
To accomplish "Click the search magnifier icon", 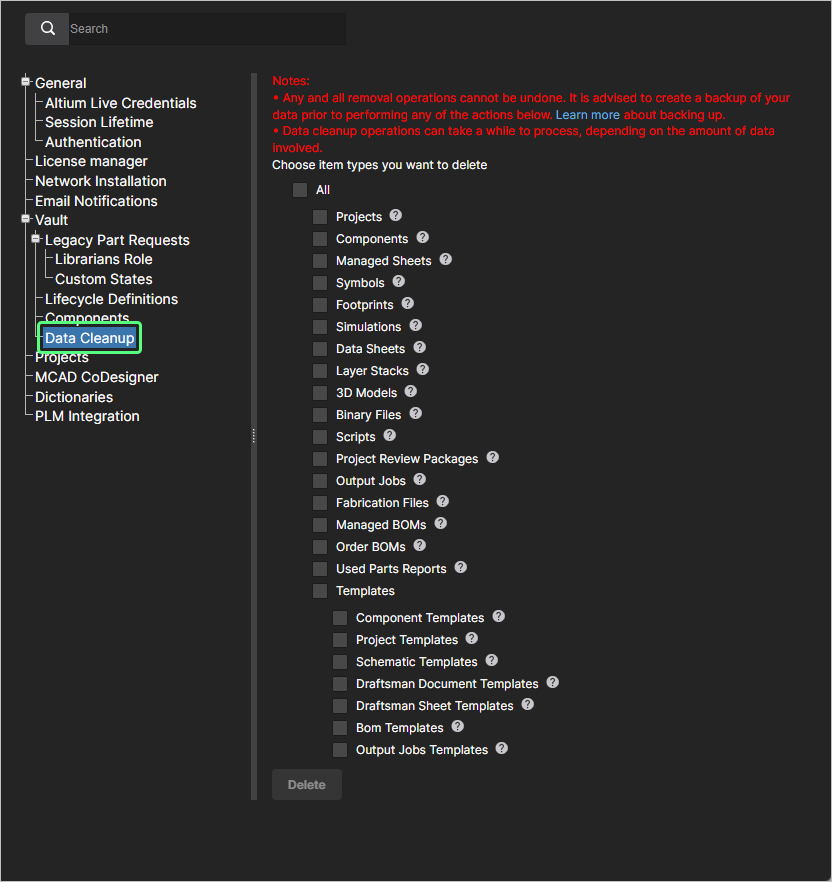I will [x=47, y=29].
